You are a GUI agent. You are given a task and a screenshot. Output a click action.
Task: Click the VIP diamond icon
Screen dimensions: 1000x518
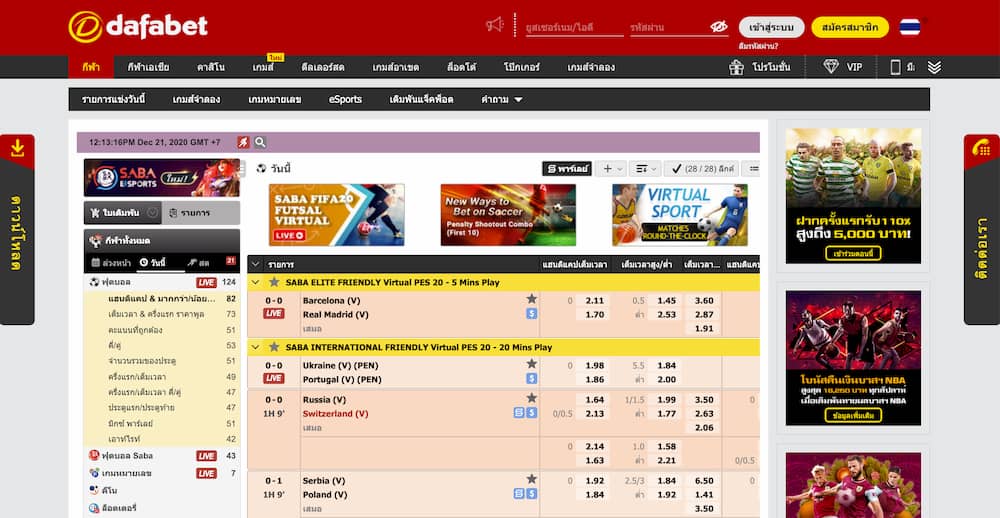click(831, 66)
